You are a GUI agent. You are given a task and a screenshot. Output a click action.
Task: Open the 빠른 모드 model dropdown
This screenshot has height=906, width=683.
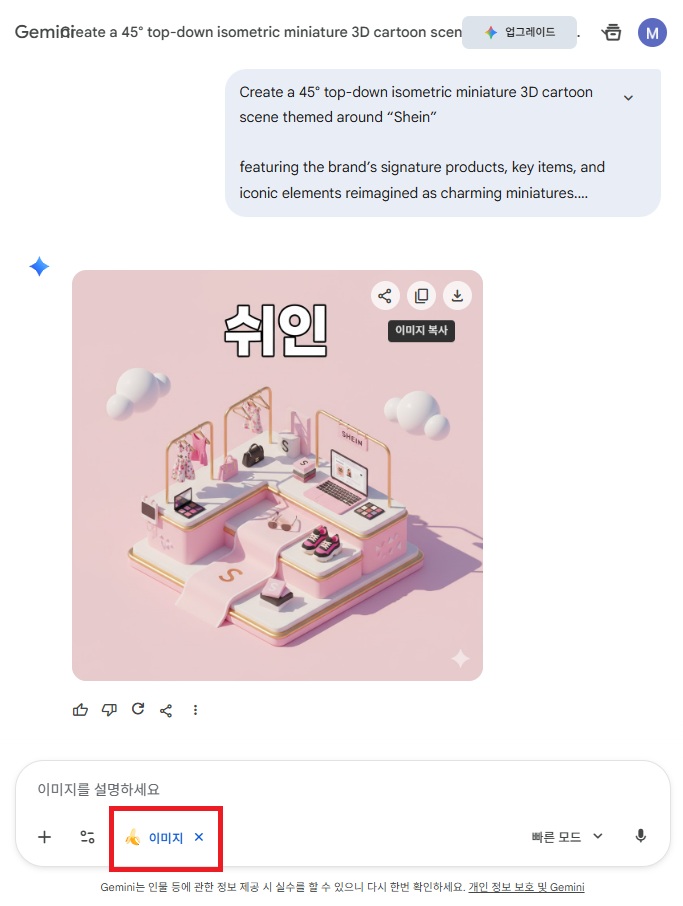567,837
